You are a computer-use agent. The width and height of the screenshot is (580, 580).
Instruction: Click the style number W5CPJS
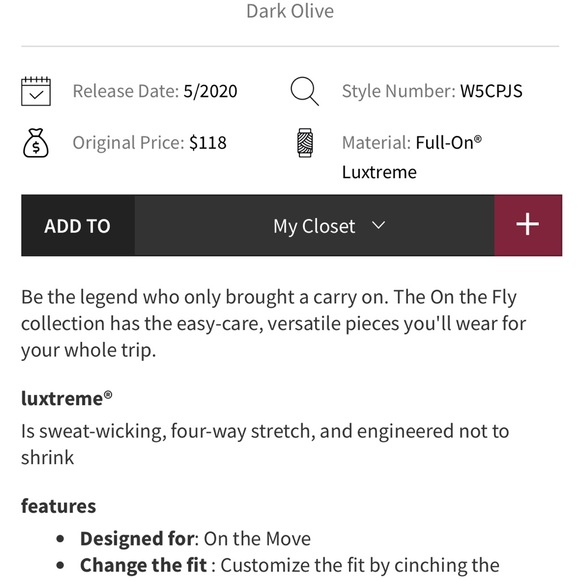pyautogui.click(x=491, y=91)
